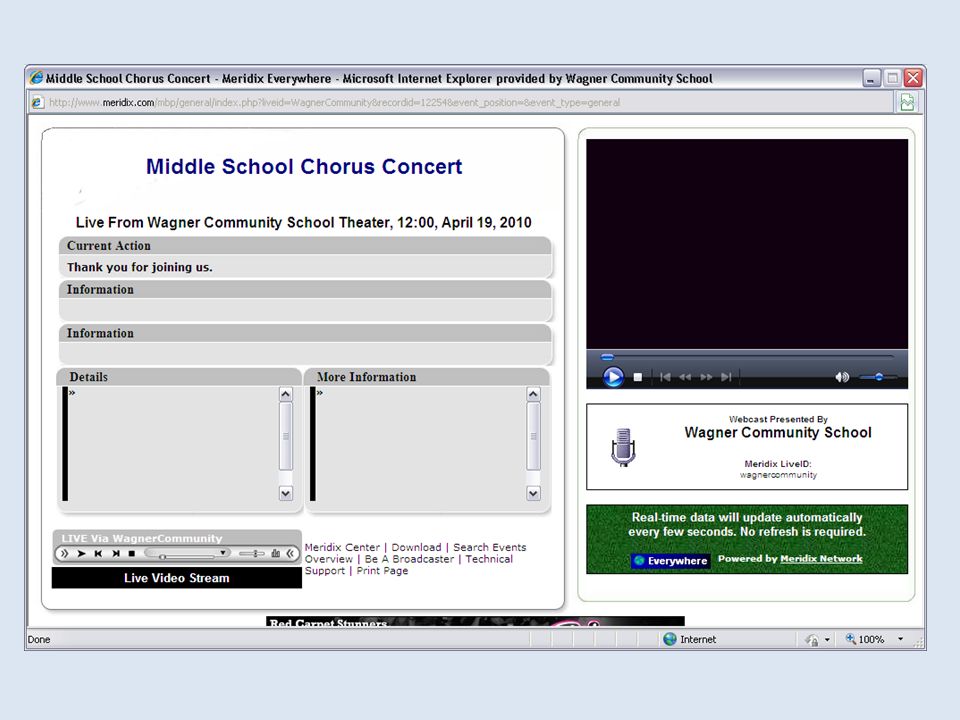The width and height of the screenshot is (960, 720).
Task: Mute the video player speaker icon
Action: (x=842, y=377)
